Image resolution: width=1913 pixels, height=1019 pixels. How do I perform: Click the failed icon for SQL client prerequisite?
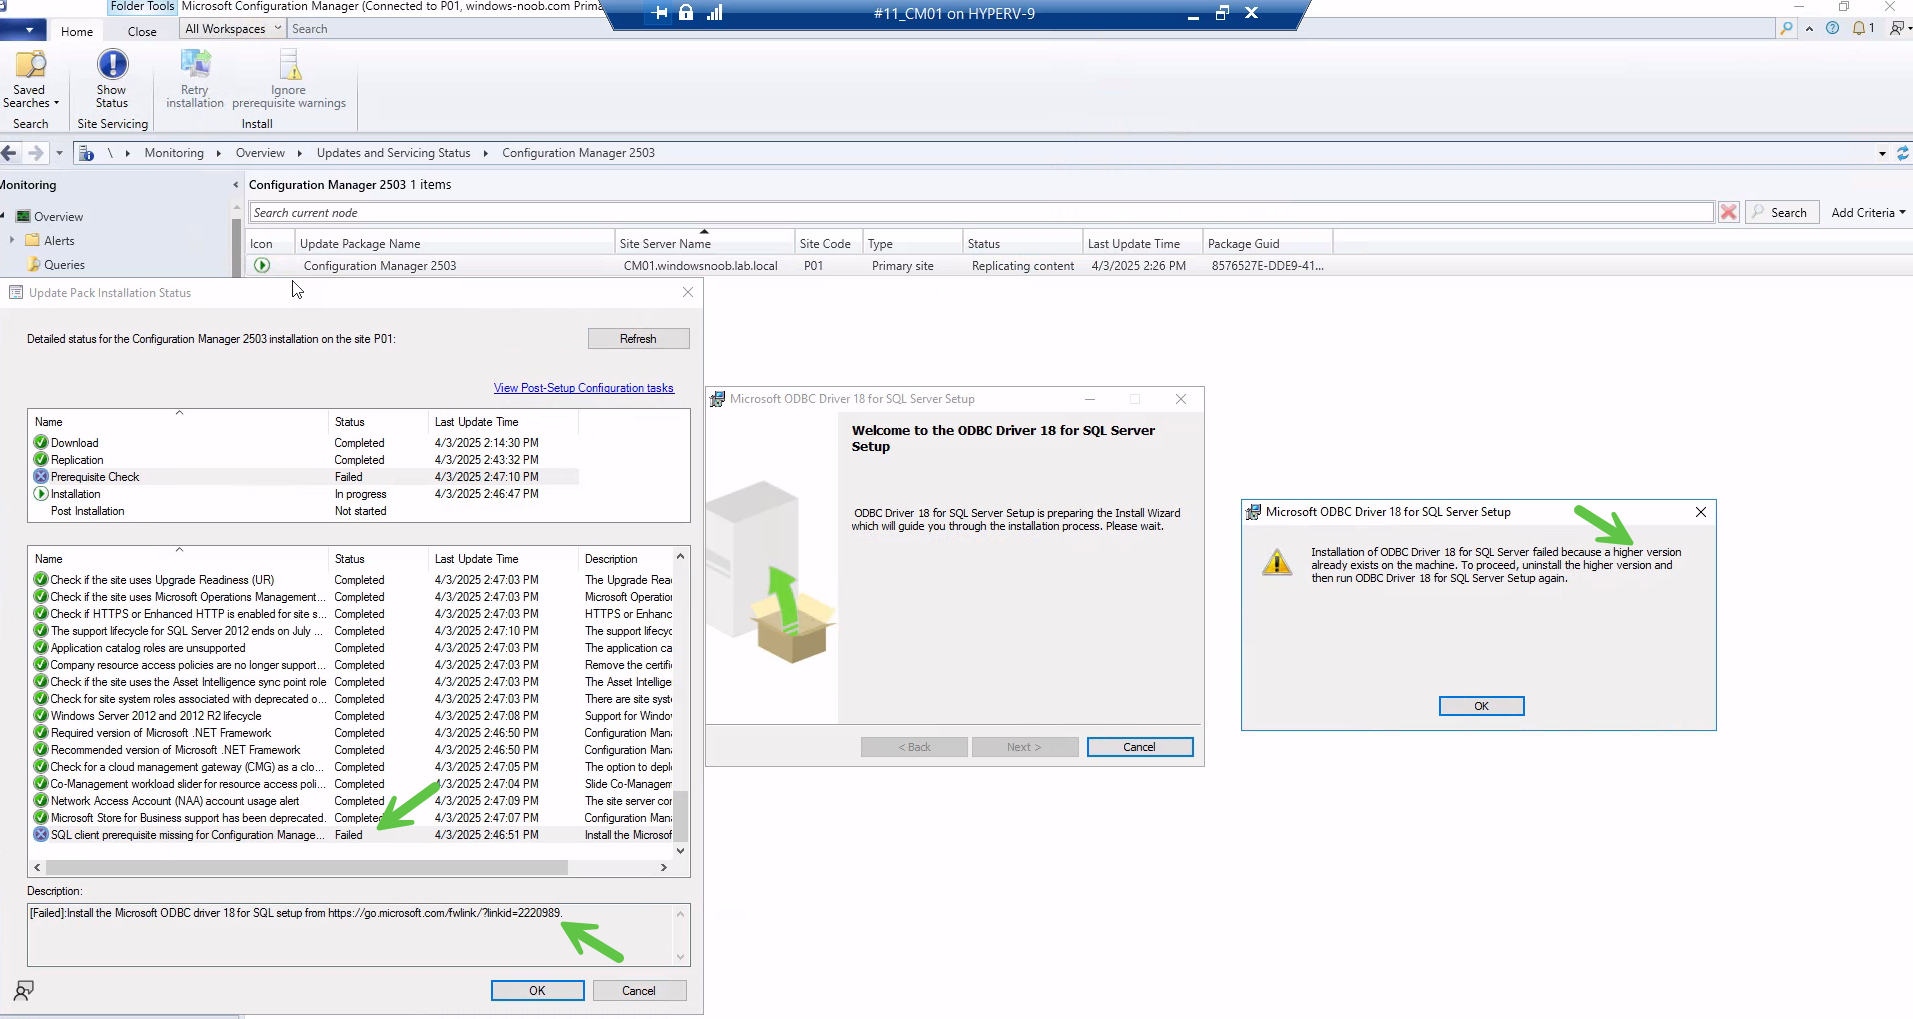(41, 835)
